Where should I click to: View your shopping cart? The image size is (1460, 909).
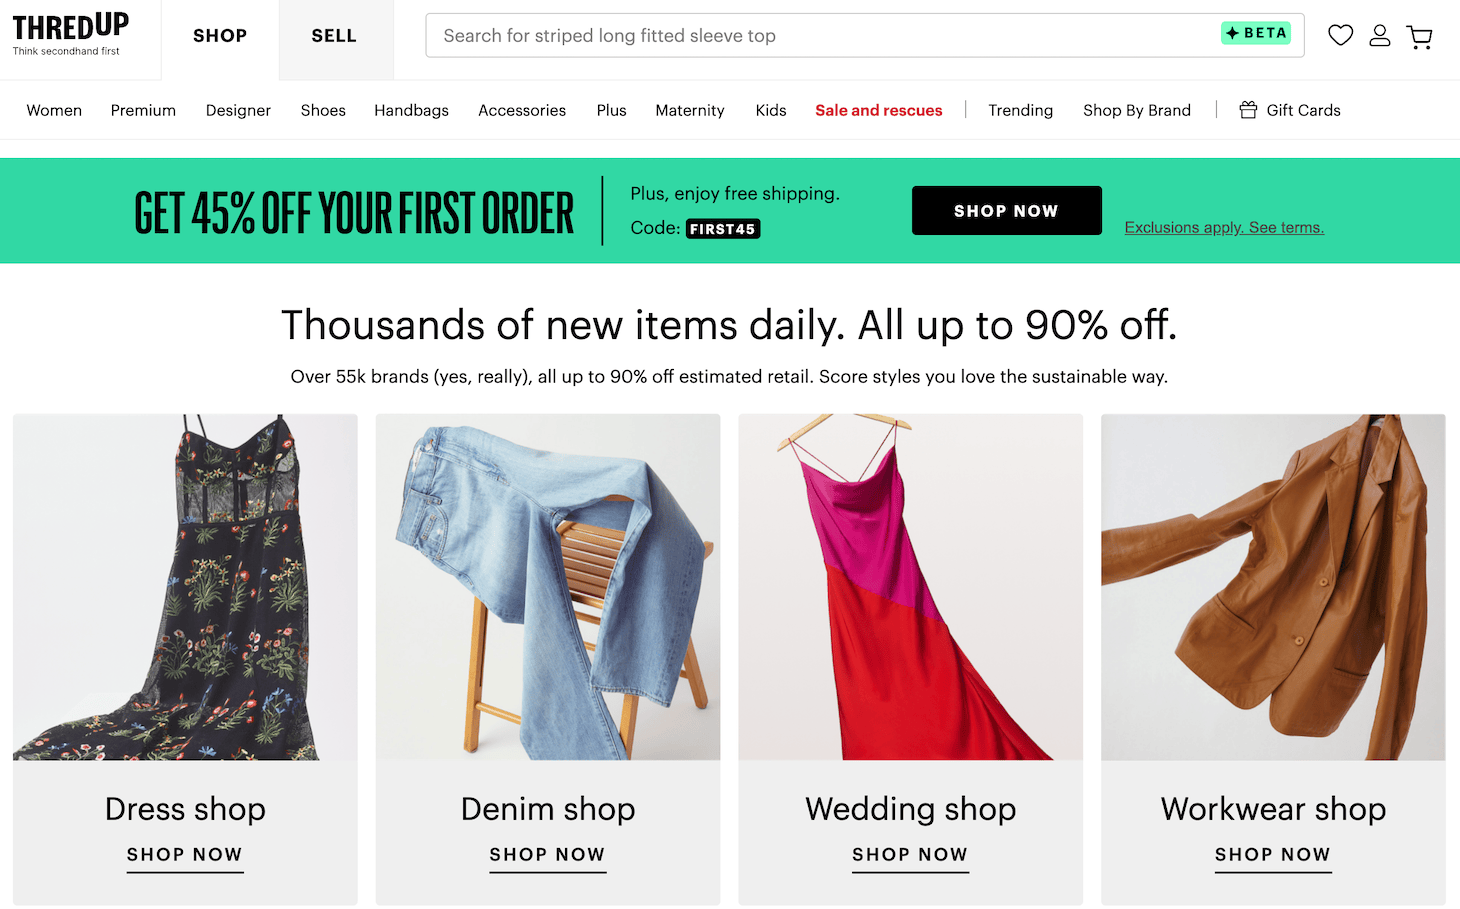(x=1420, y=36)
